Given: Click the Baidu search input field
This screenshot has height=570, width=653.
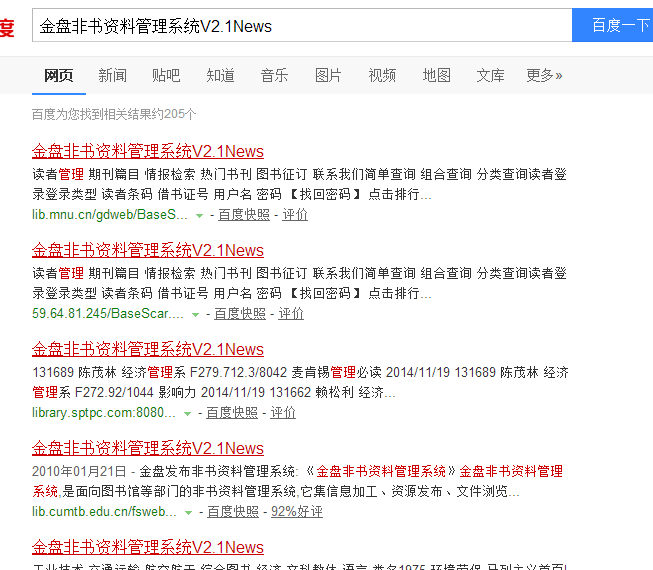Looking at the screenshot, I should (x=302, y=25).
